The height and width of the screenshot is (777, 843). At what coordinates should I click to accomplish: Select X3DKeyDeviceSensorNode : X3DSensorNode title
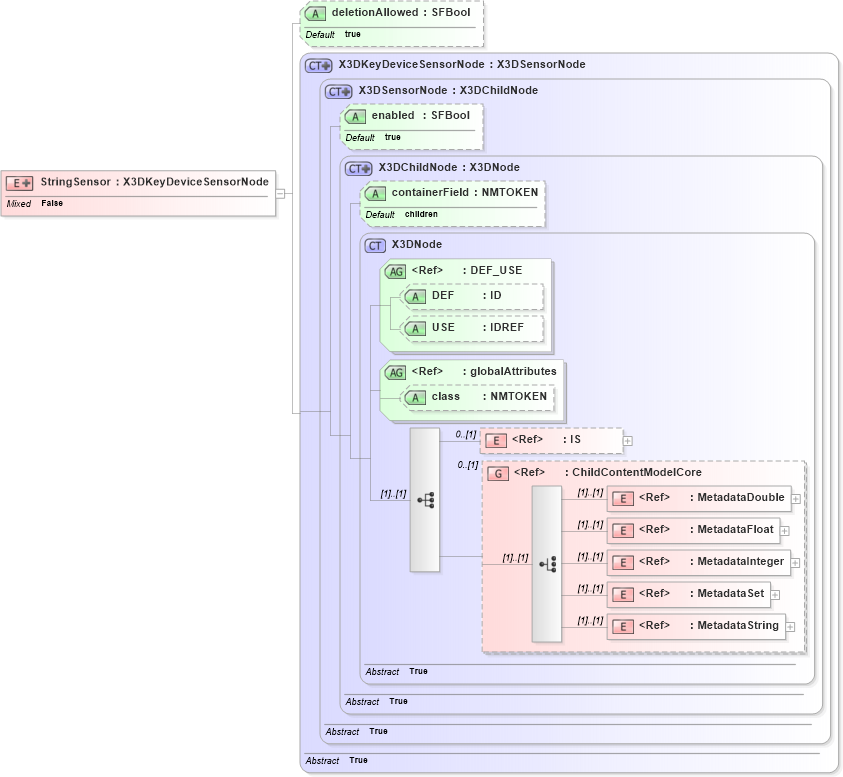pos(462,65)
